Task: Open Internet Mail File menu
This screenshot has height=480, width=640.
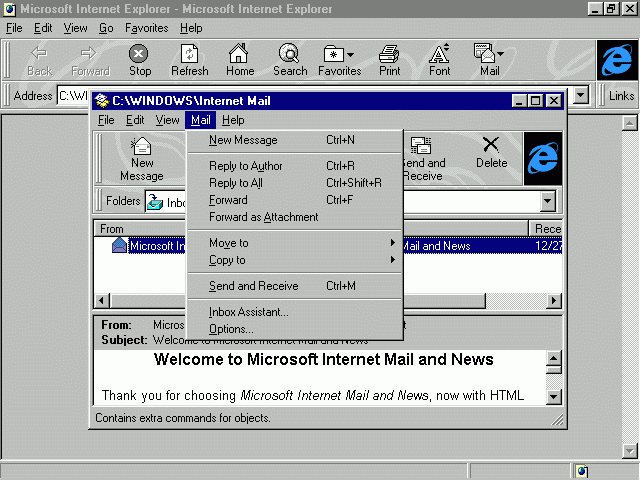Action: (x=106, y=120)
